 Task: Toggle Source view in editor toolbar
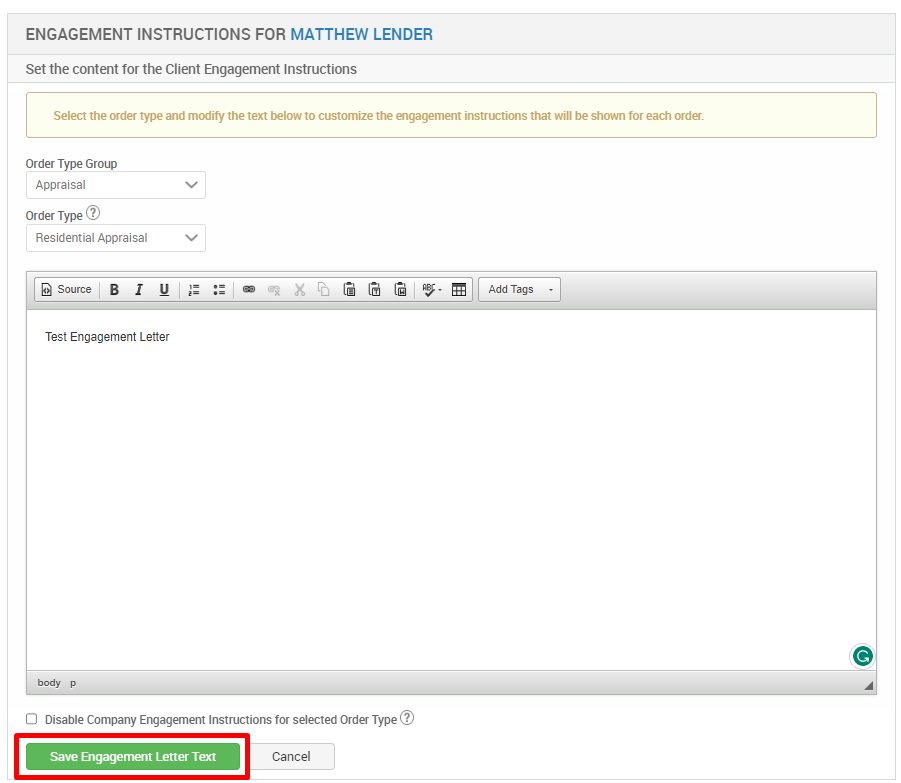click(67, 290)
